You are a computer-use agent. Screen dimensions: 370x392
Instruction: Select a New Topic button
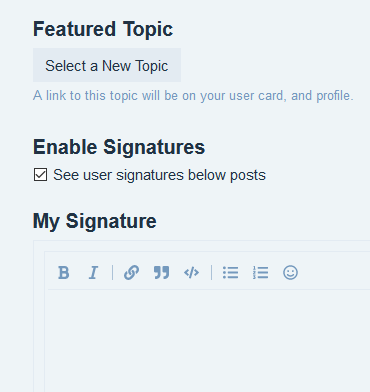point(107,65)
